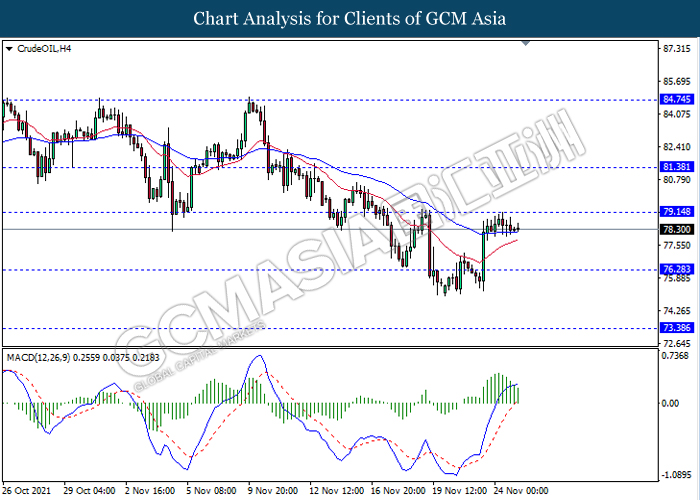Click the CrudeOIL,H4 chart title text
This screenshot has width=700, height=500.
coord(44,49)
